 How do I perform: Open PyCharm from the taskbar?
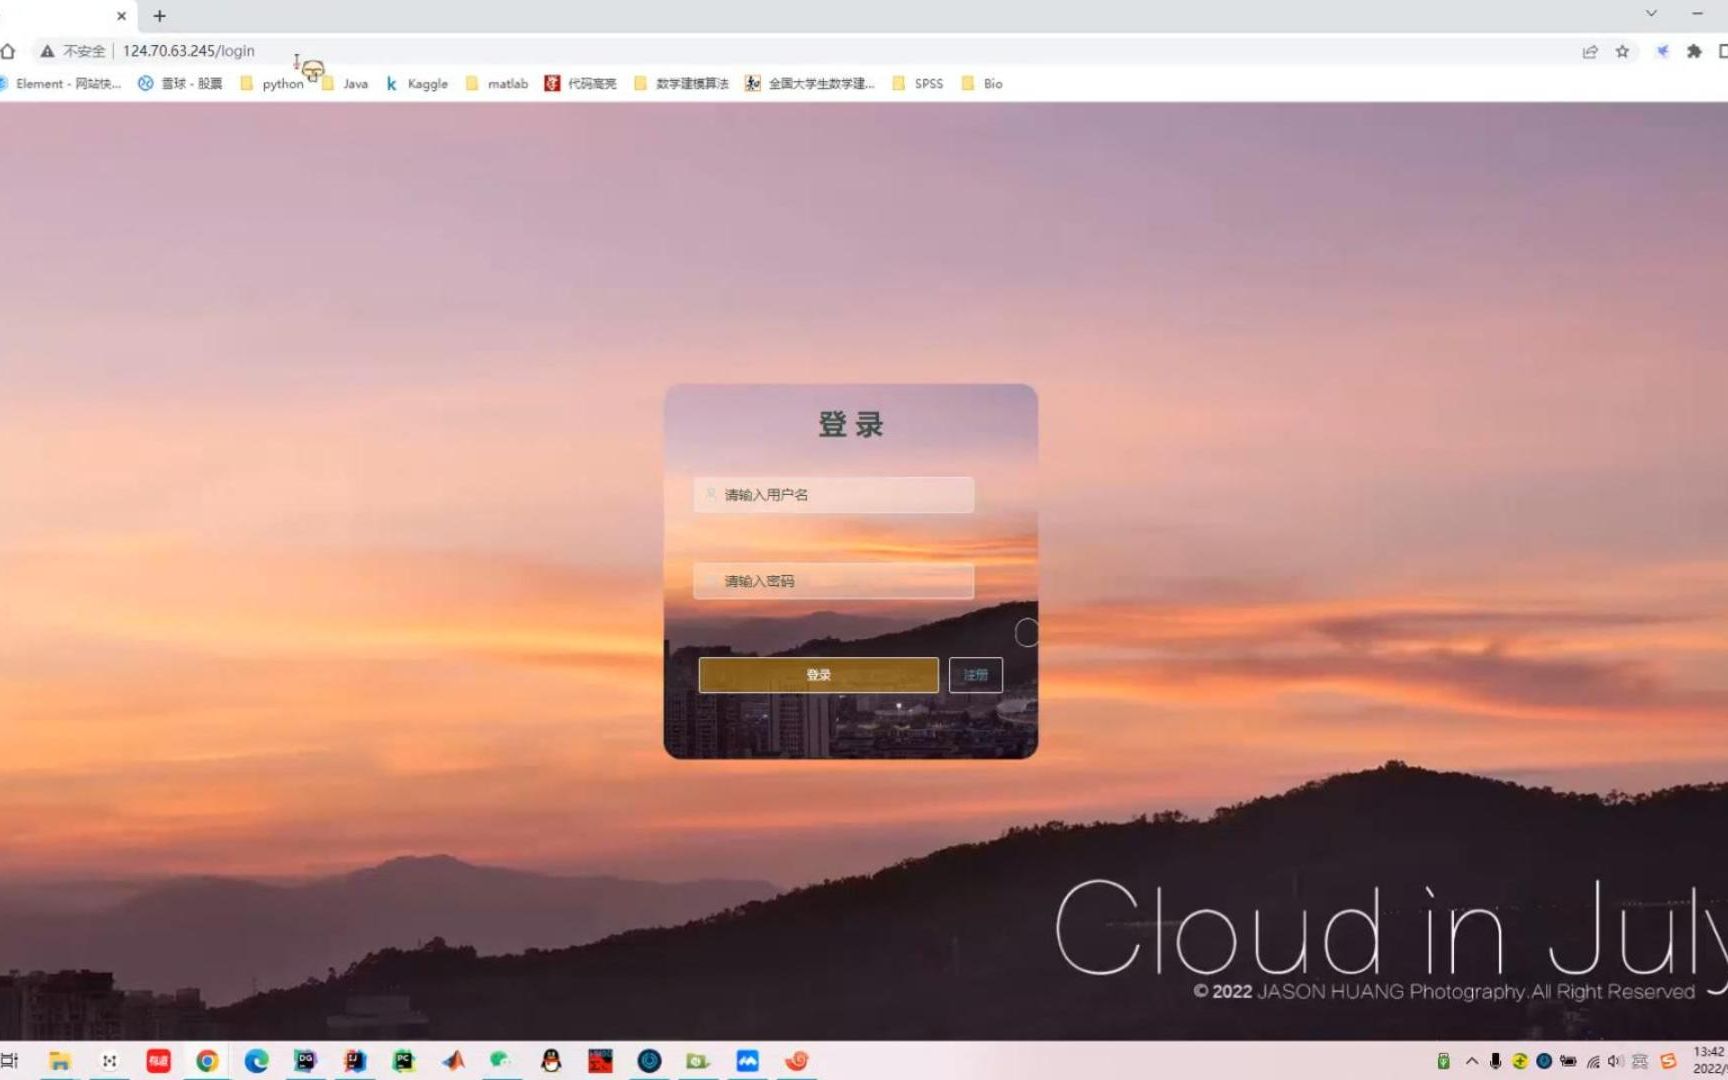pyautogui.click(x=403, y=1061)
